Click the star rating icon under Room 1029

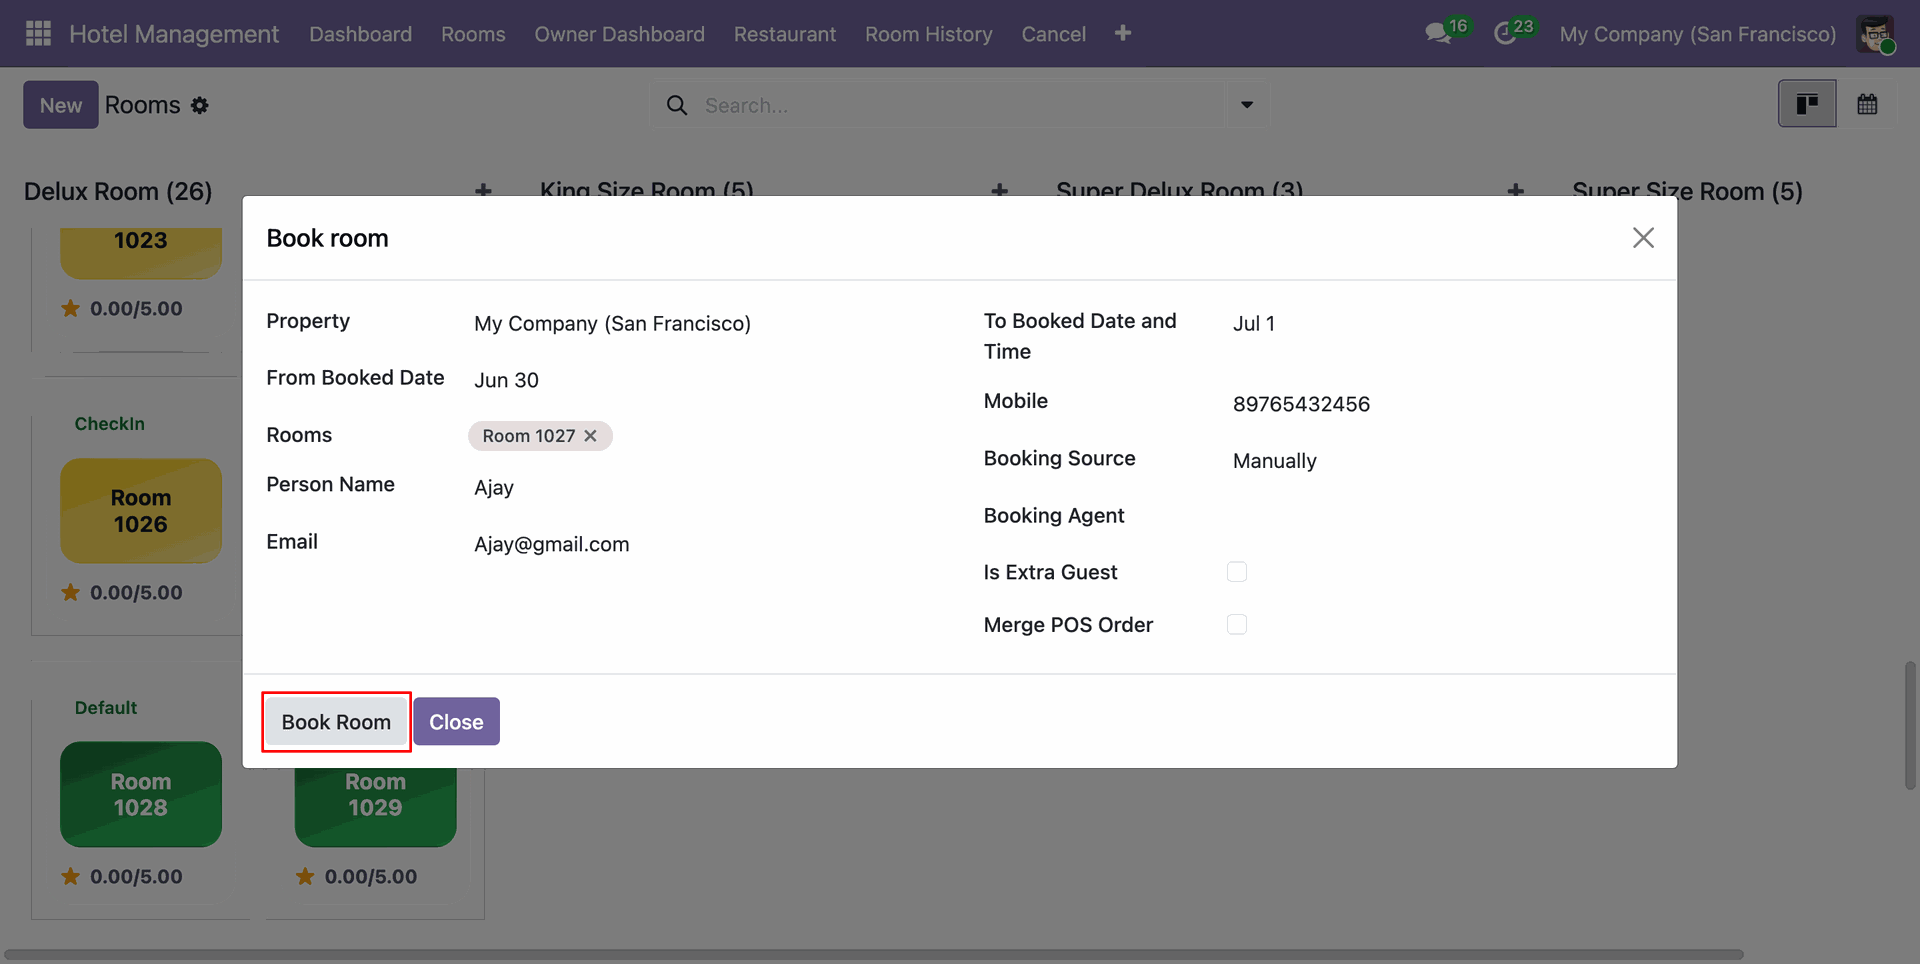tap(305, 876)
